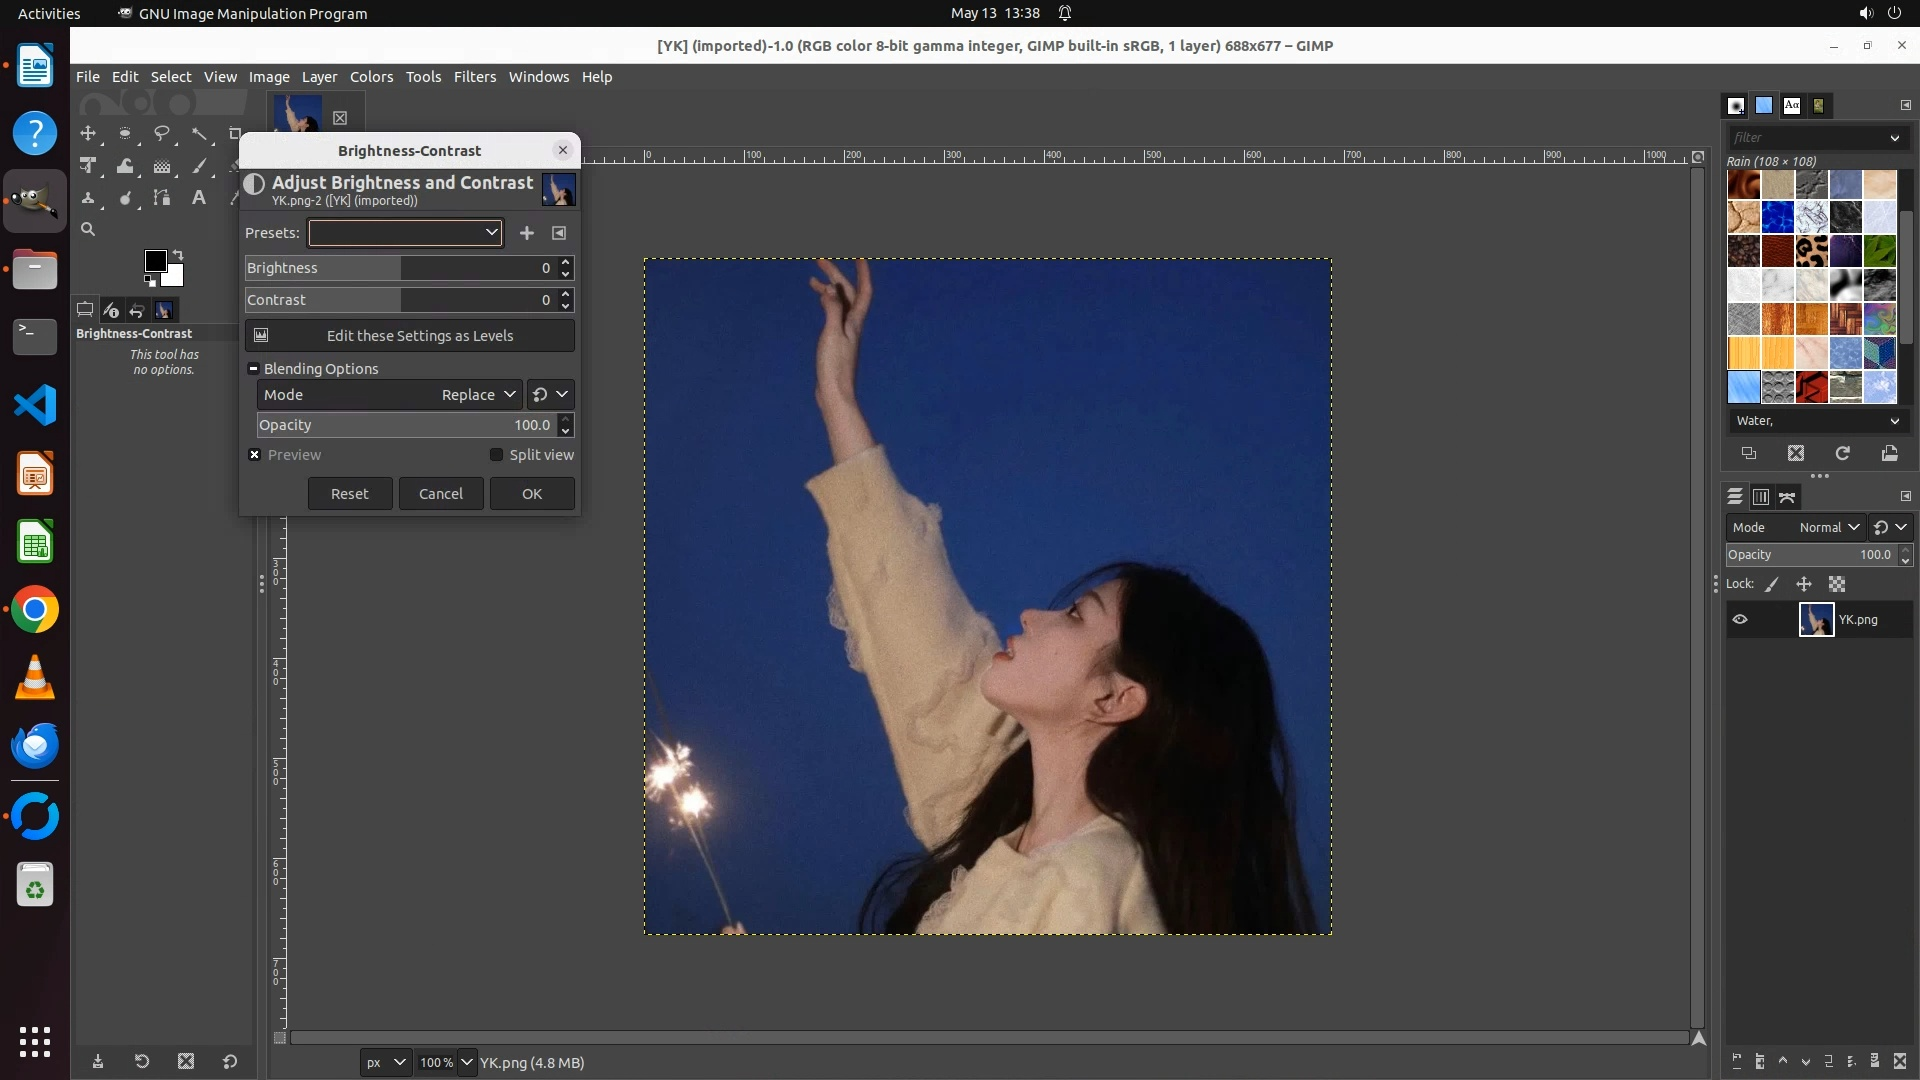This screenshot has width=1920, height=1080.
Task: Click the Brightness slider
Action: point(400,268)
